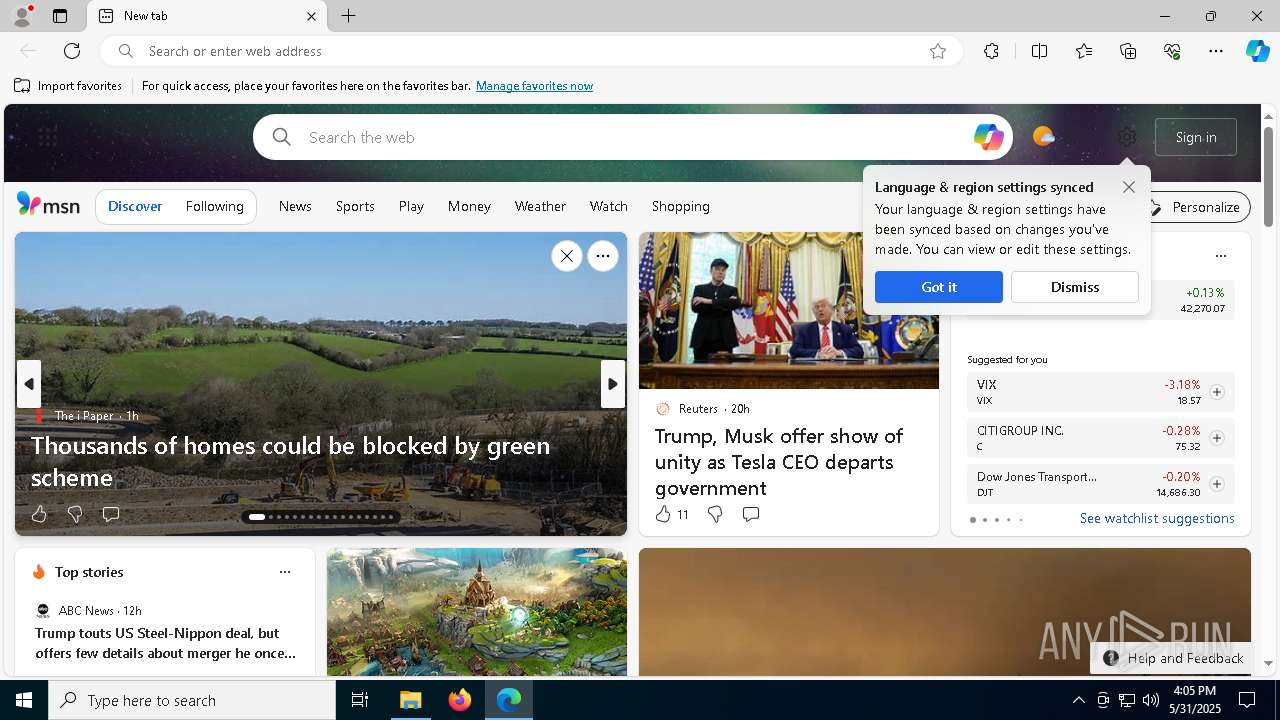1280x720 pixels.
Task: Open the Watch section
Action: click(608, 206)
